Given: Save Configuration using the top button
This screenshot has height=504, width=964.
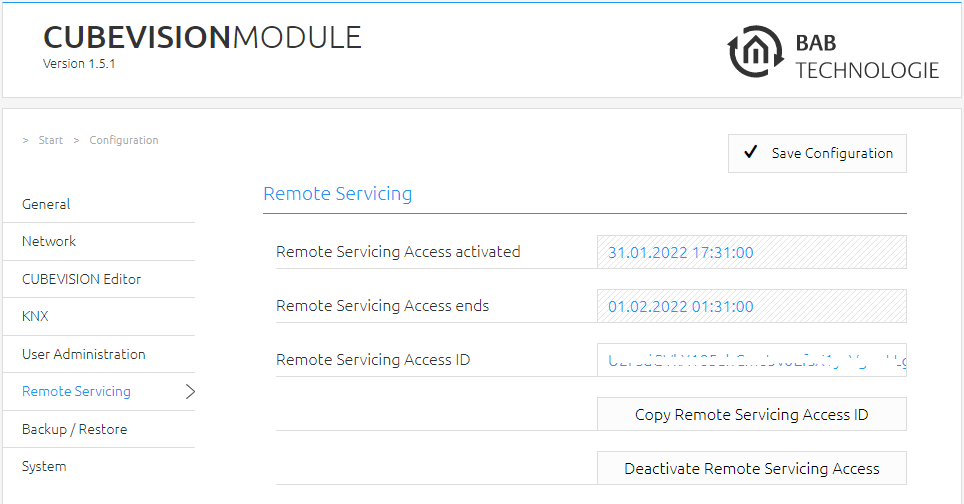Looking at the screenshot, I should pos(817,153).
